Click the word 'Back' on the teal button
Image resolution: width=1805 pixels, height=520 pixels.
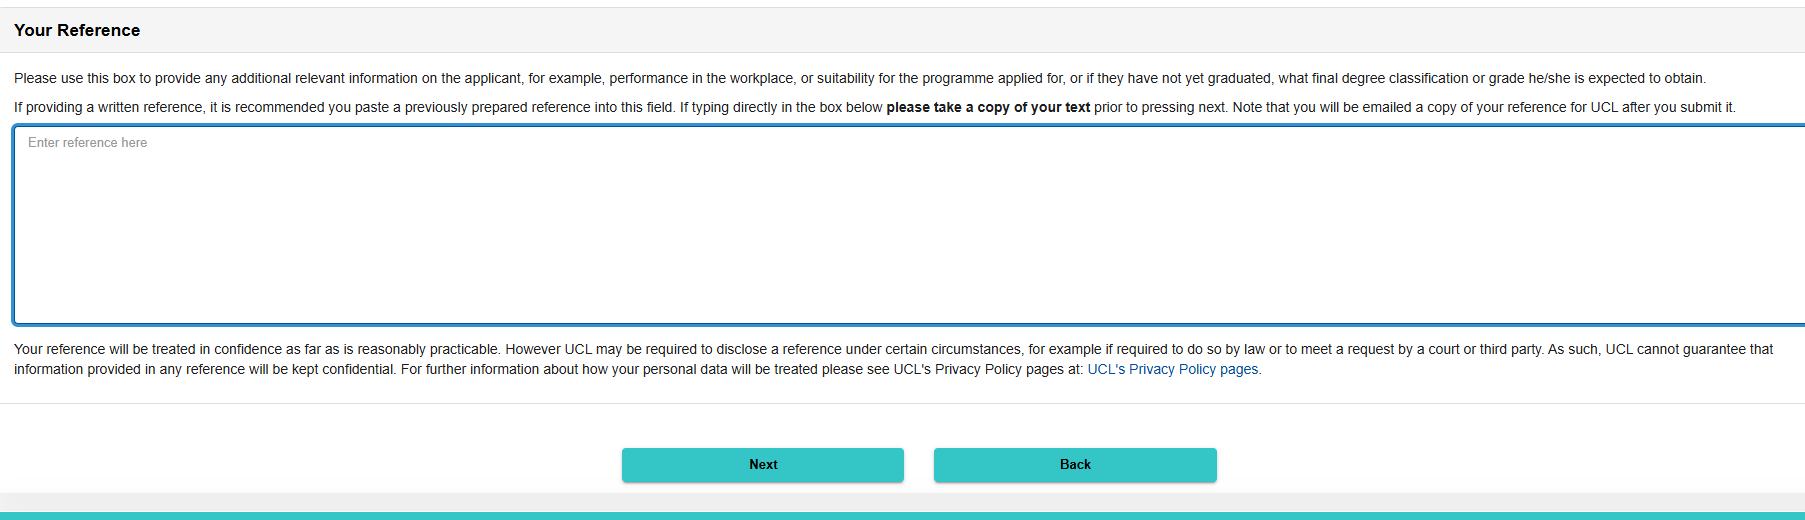pos(1075,465)
